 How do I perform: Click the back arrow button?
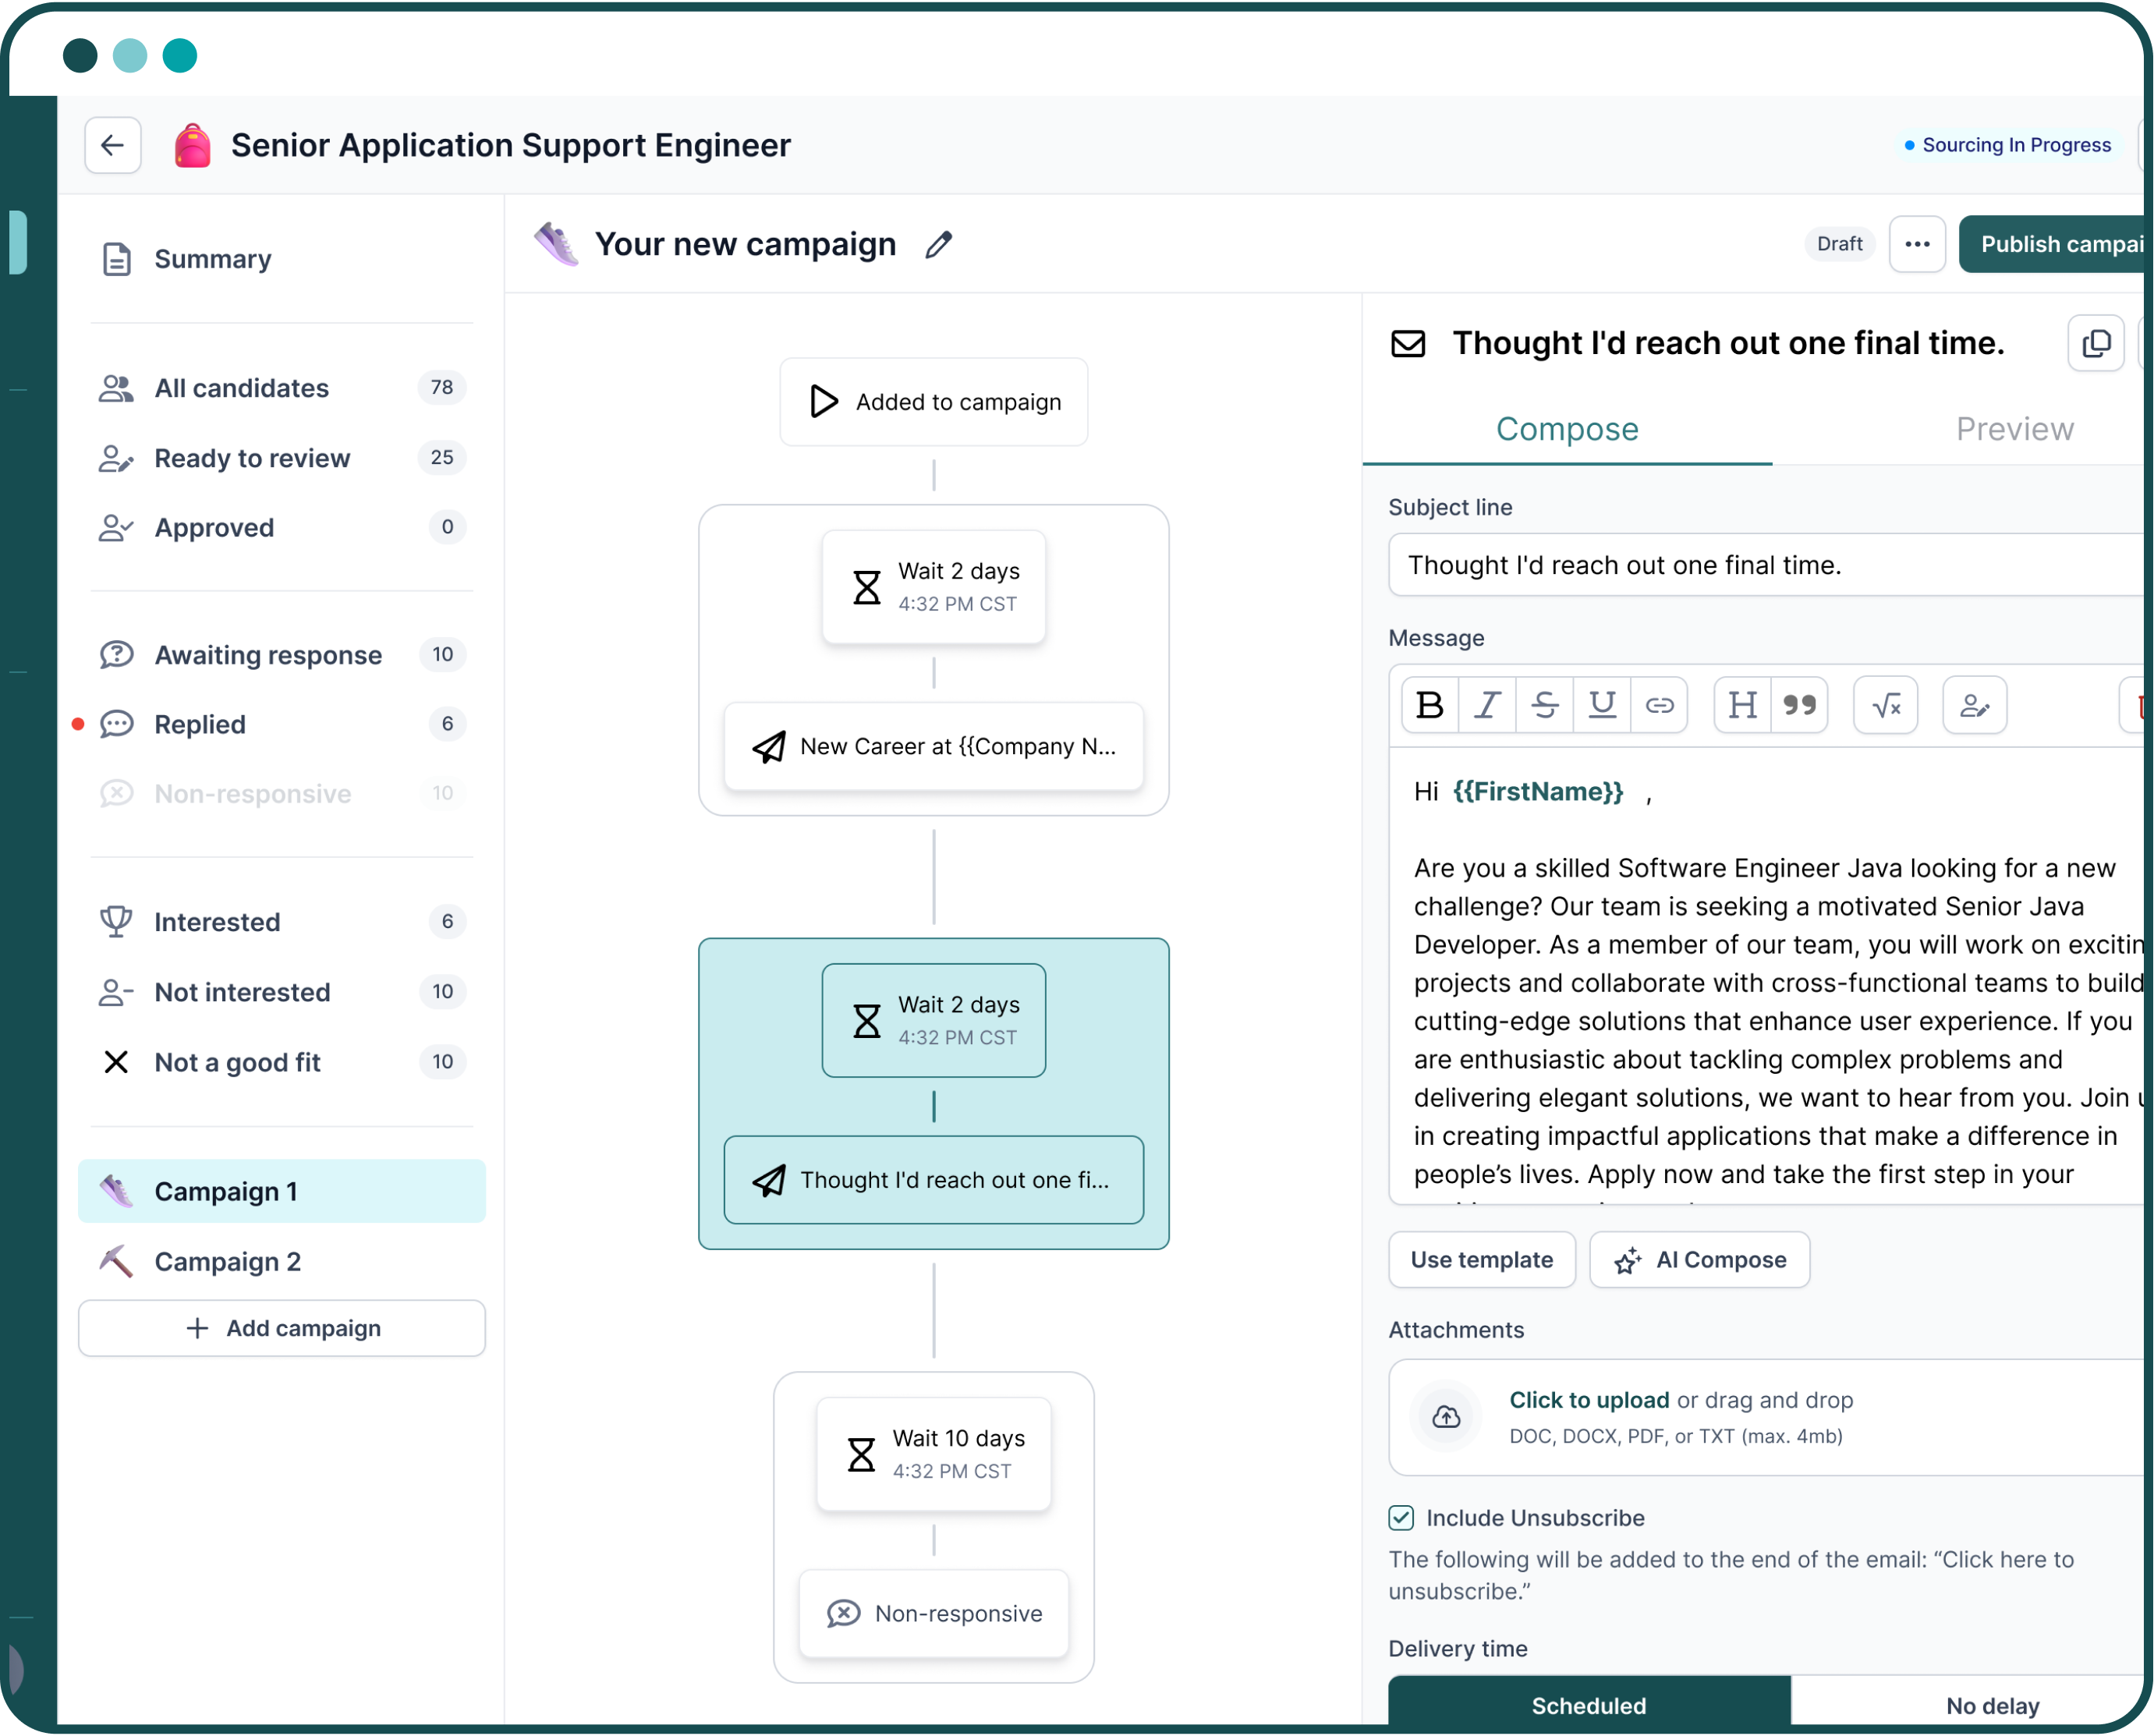[112, 145]
